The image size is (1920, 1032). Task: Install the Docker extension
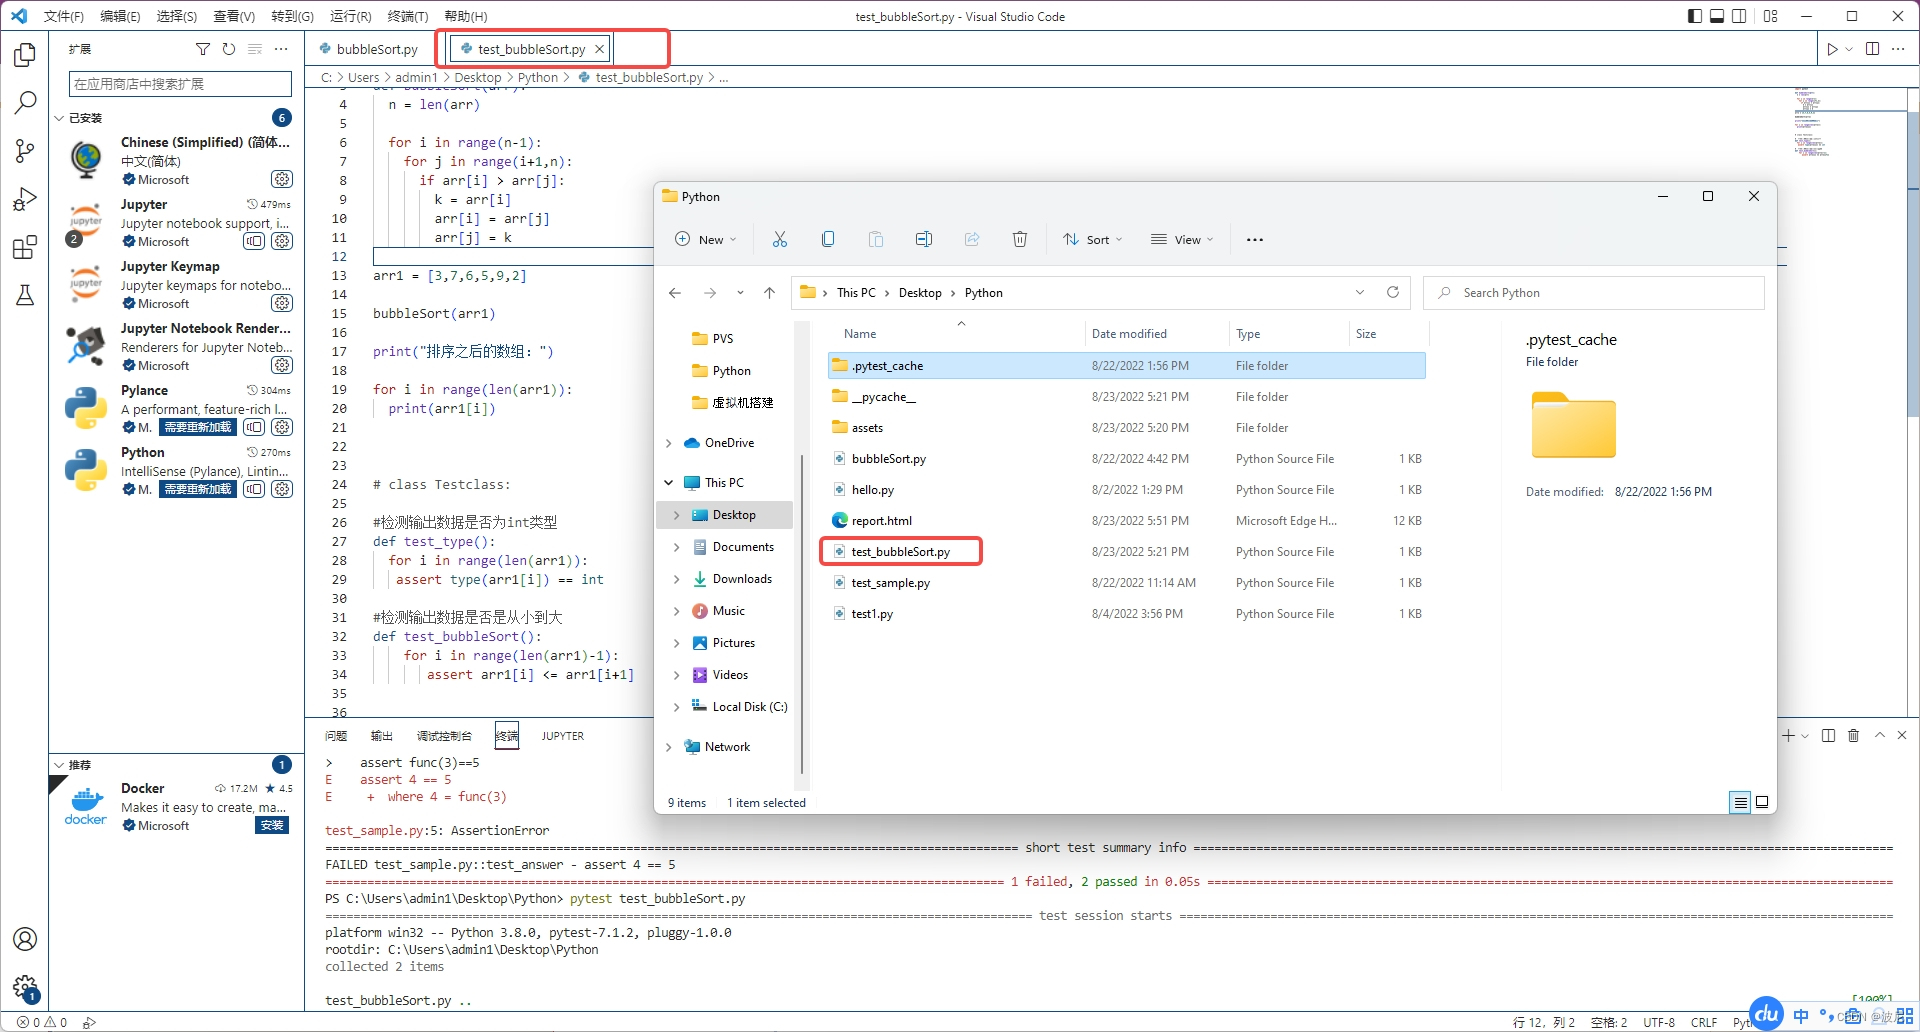click(272, 825)
